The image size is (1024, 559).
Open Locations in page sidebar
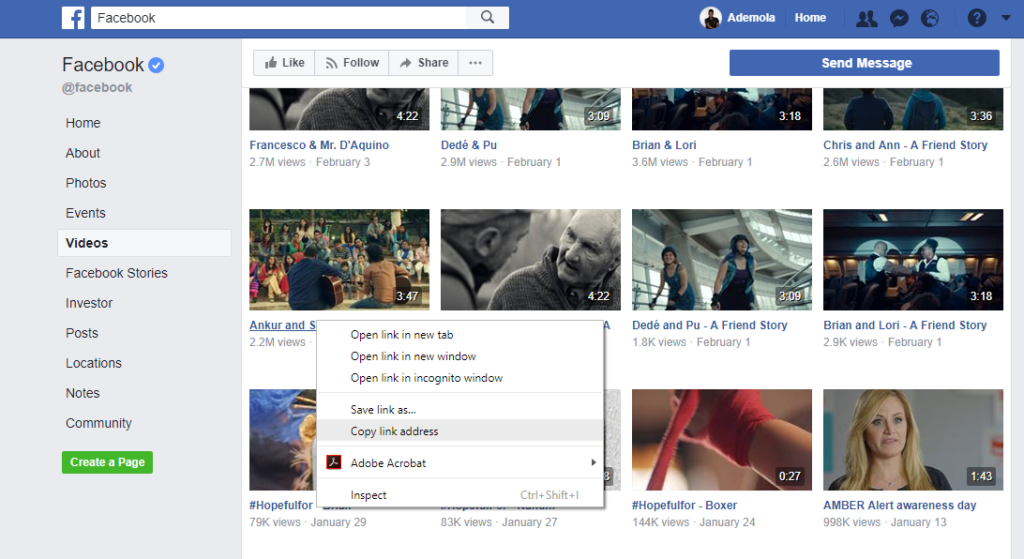(93, 363)
